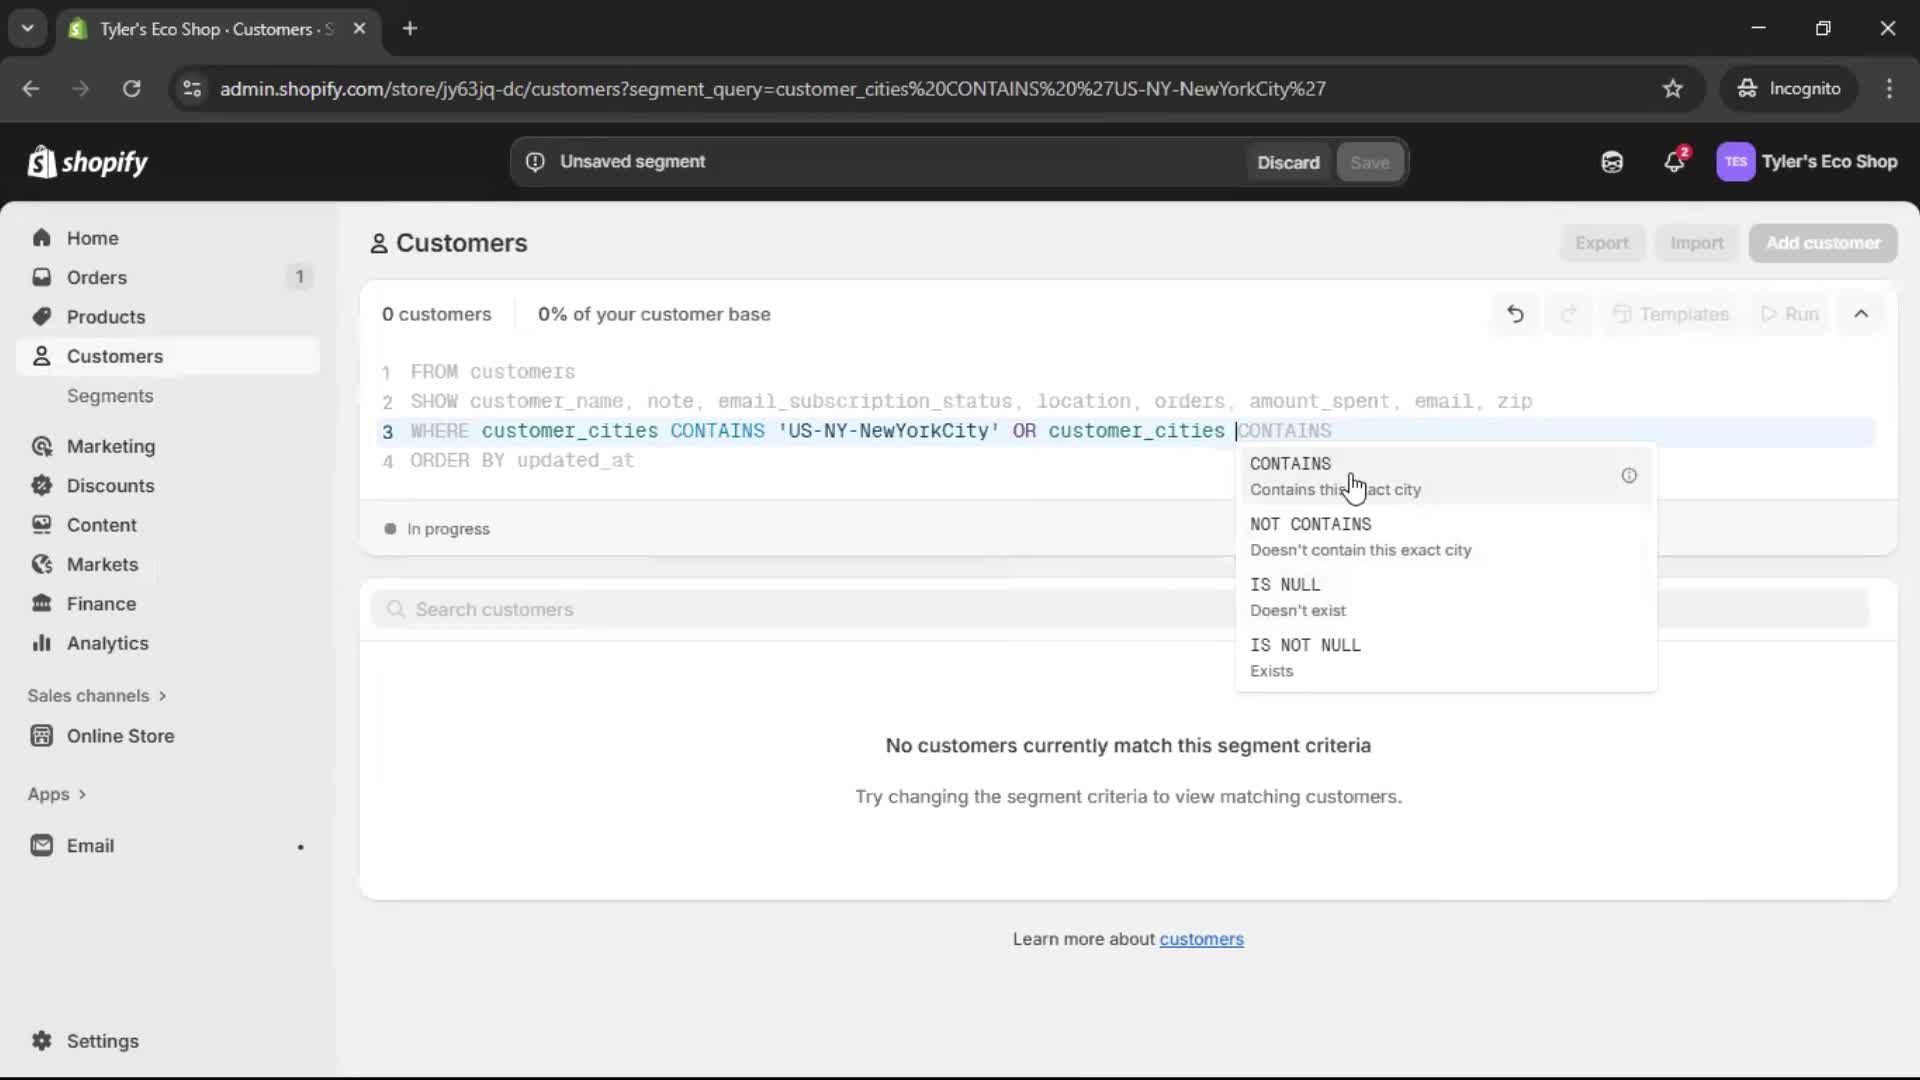
Task: Click the info icon beside CONTAINS
Action: tap(1629, 475)
